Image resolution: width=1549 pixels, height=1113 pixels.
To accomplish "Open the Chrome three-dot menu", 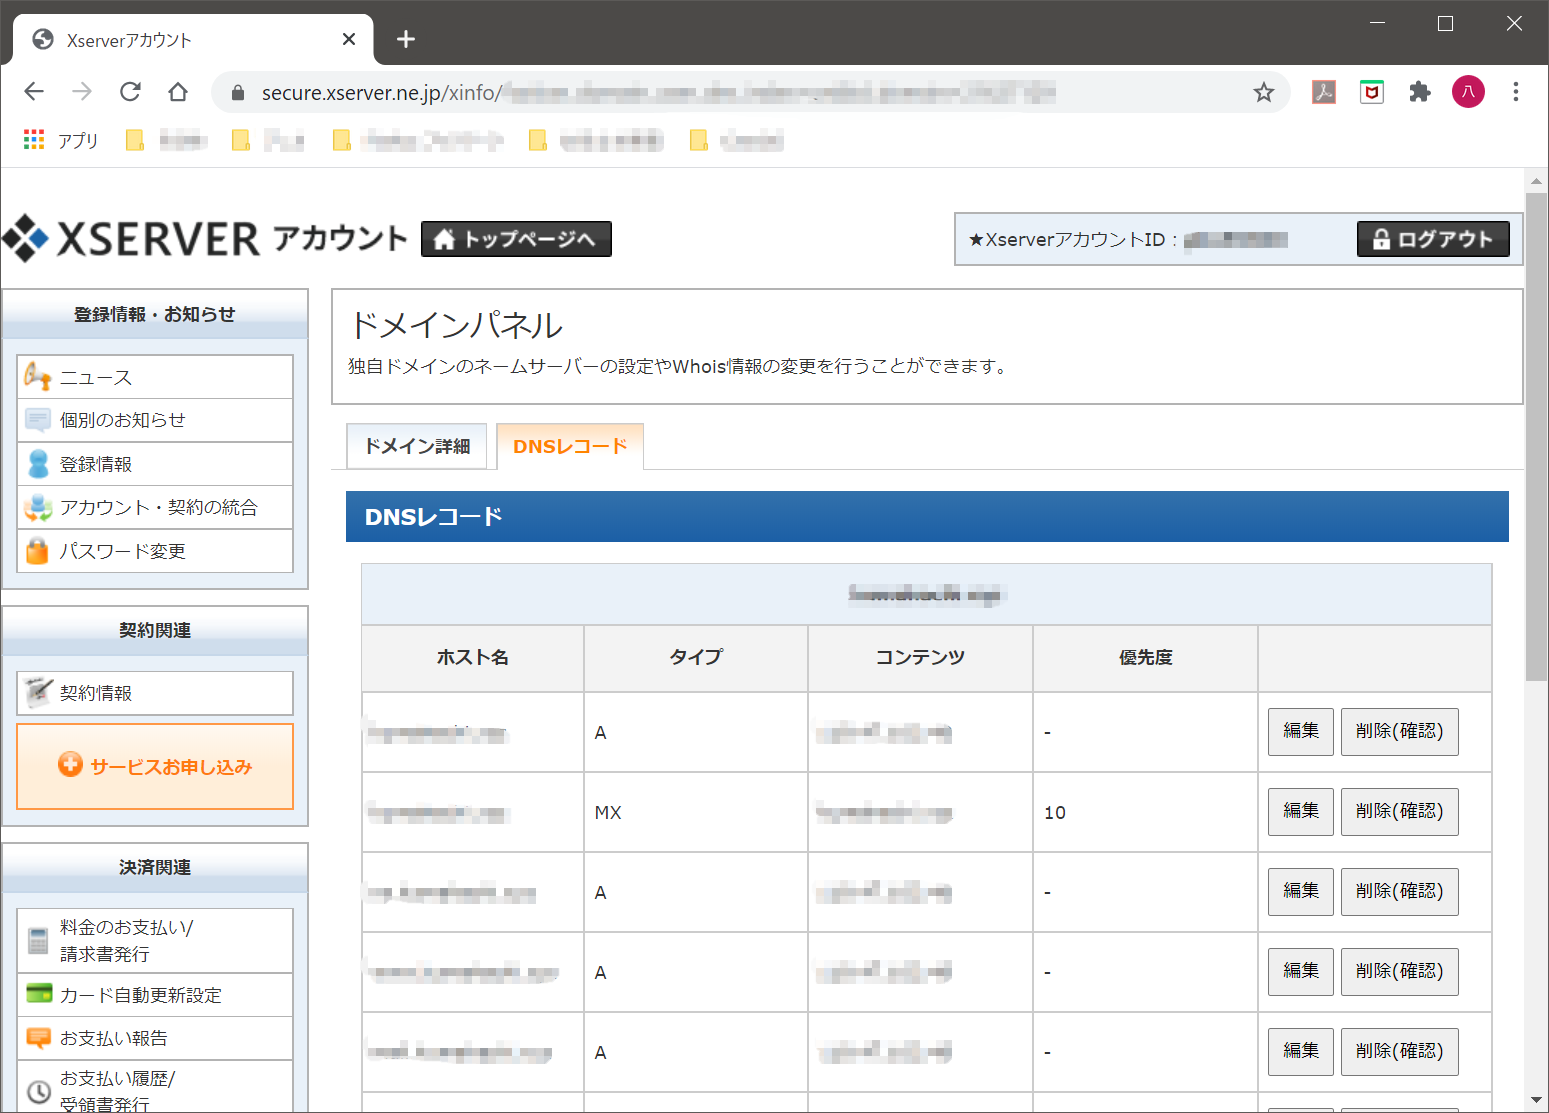I will [x=1516, y=92].
